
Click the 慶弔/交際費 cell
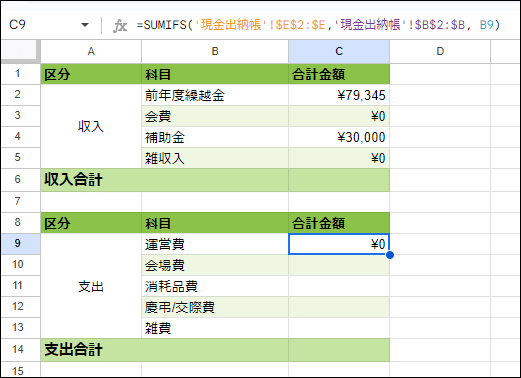215,307
